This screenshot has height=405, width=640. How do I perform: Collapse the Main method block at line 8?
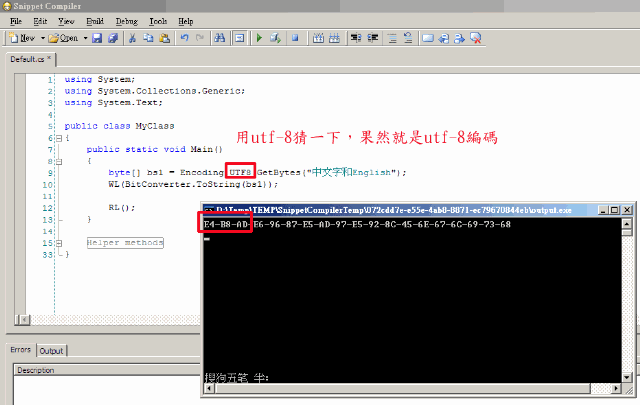pos(57,161)
